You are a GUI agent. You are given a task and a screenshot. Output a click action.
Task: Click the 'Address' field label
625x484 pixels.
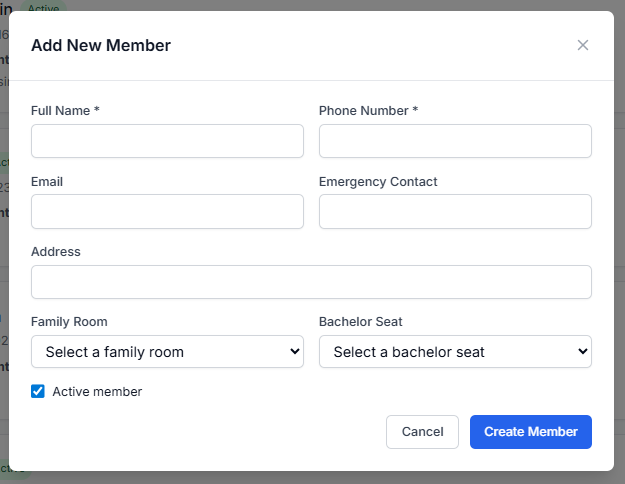(x=56, y=252)
